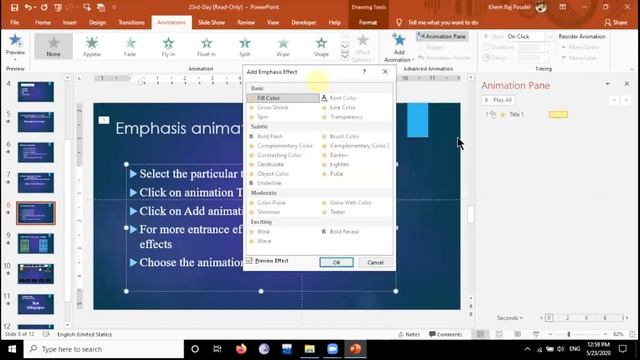The image size is (640, 360).
Task: Click the yellow timing bar for Title 1
Action: pos(558,114)
